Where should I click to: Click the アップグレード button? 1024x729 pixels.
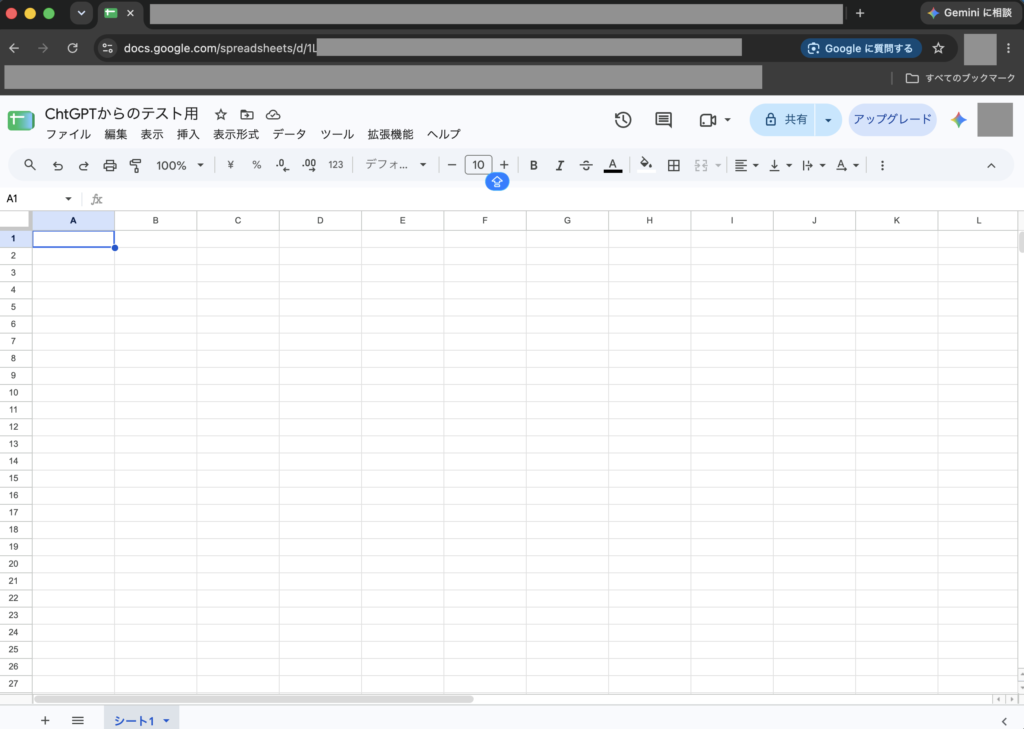pos(892,120)
